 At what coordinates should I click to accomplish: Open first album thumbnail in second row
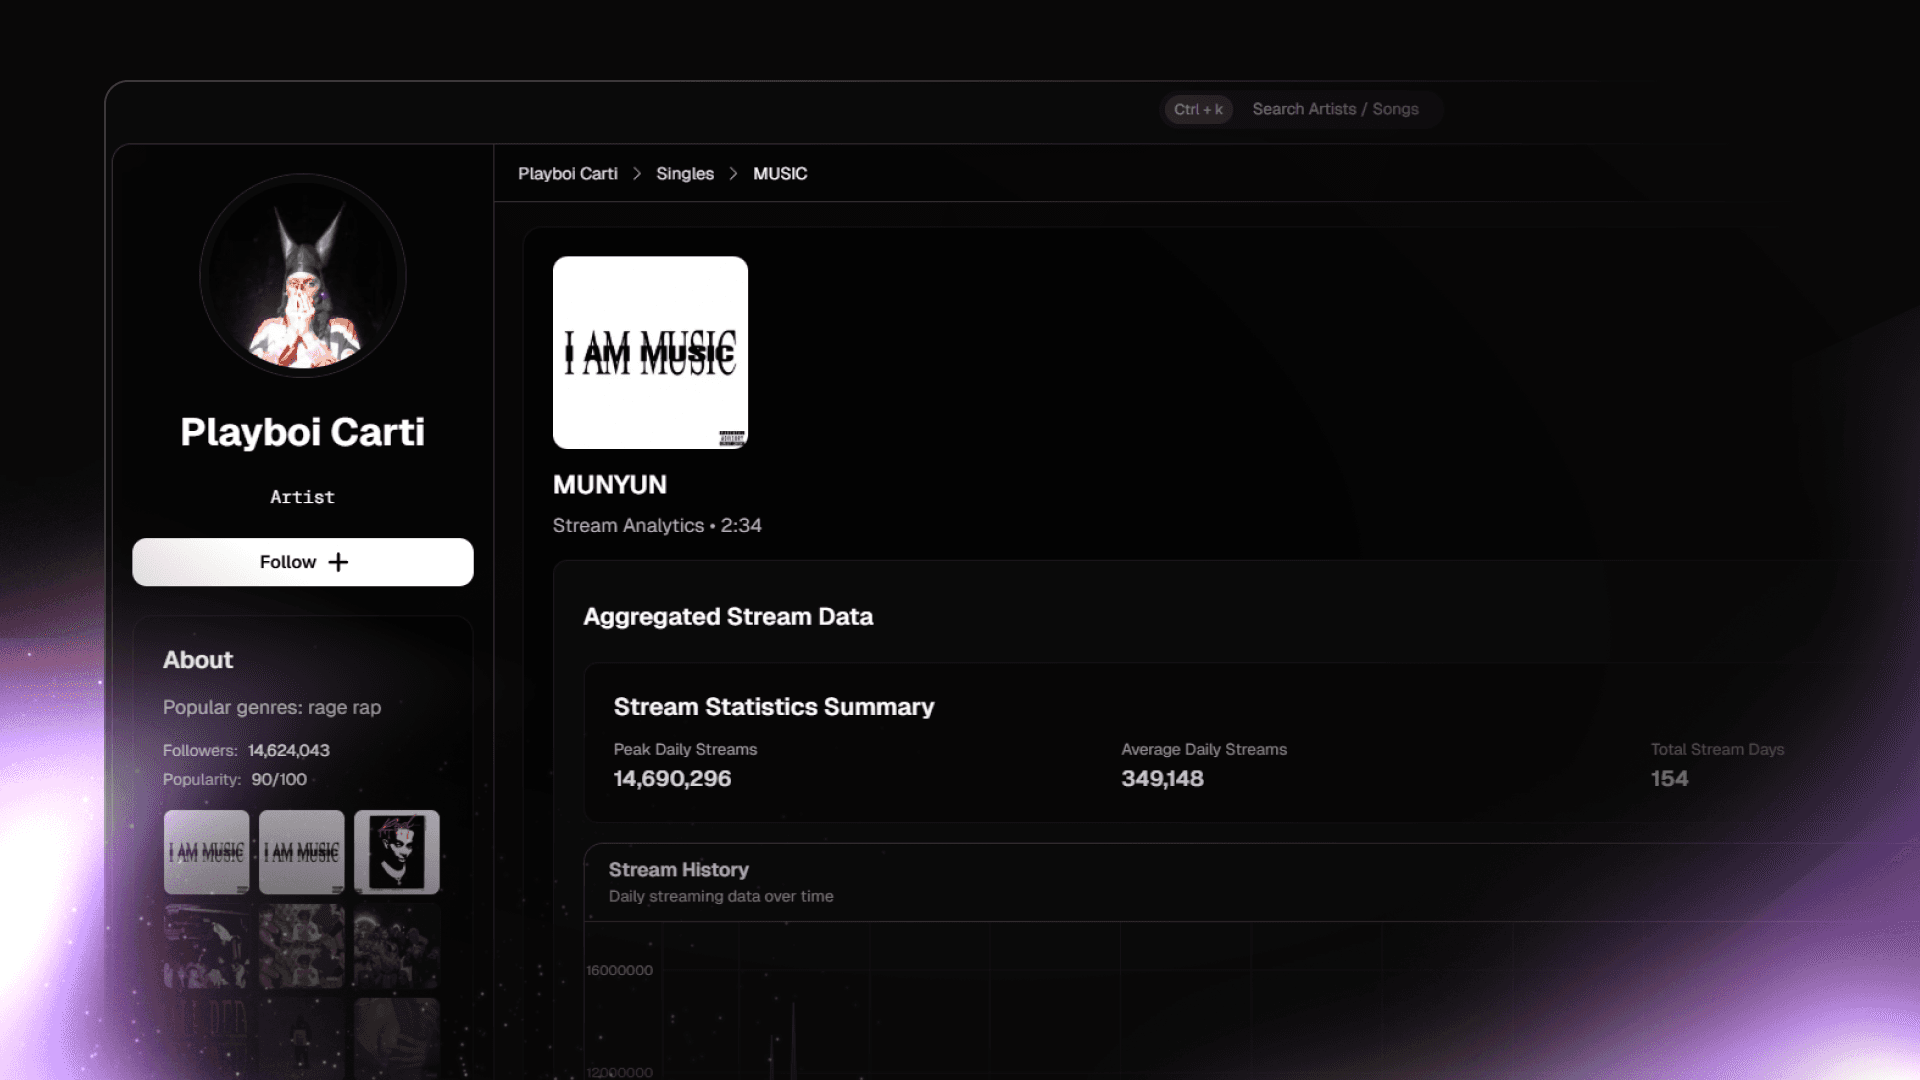[x=206, y=946]
